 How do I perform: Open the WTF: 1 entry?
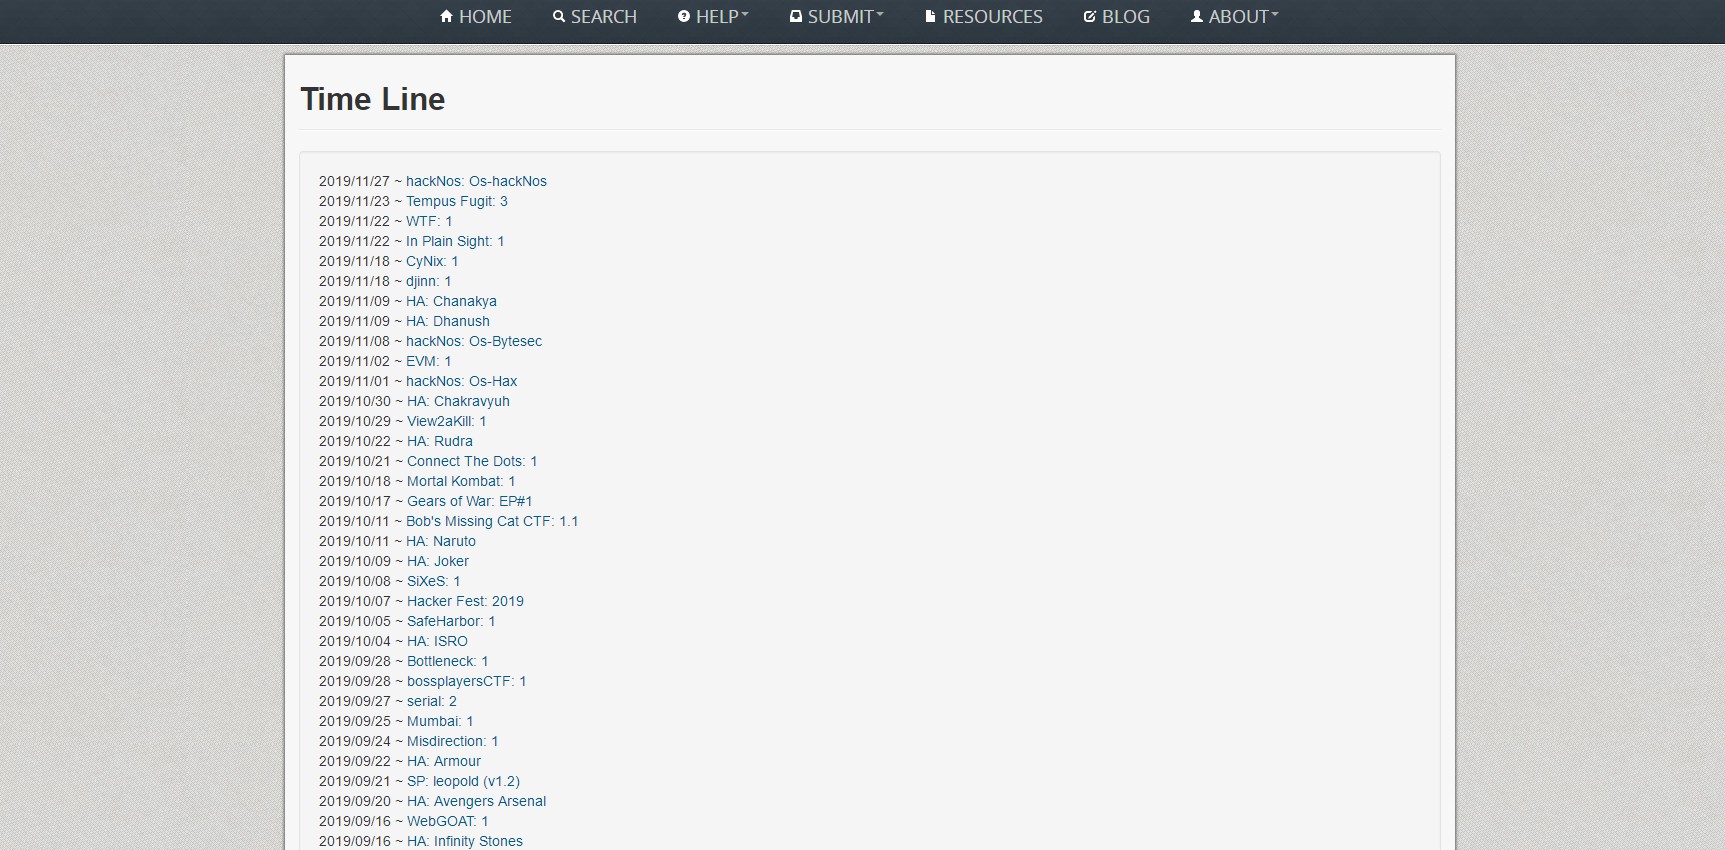429,221
